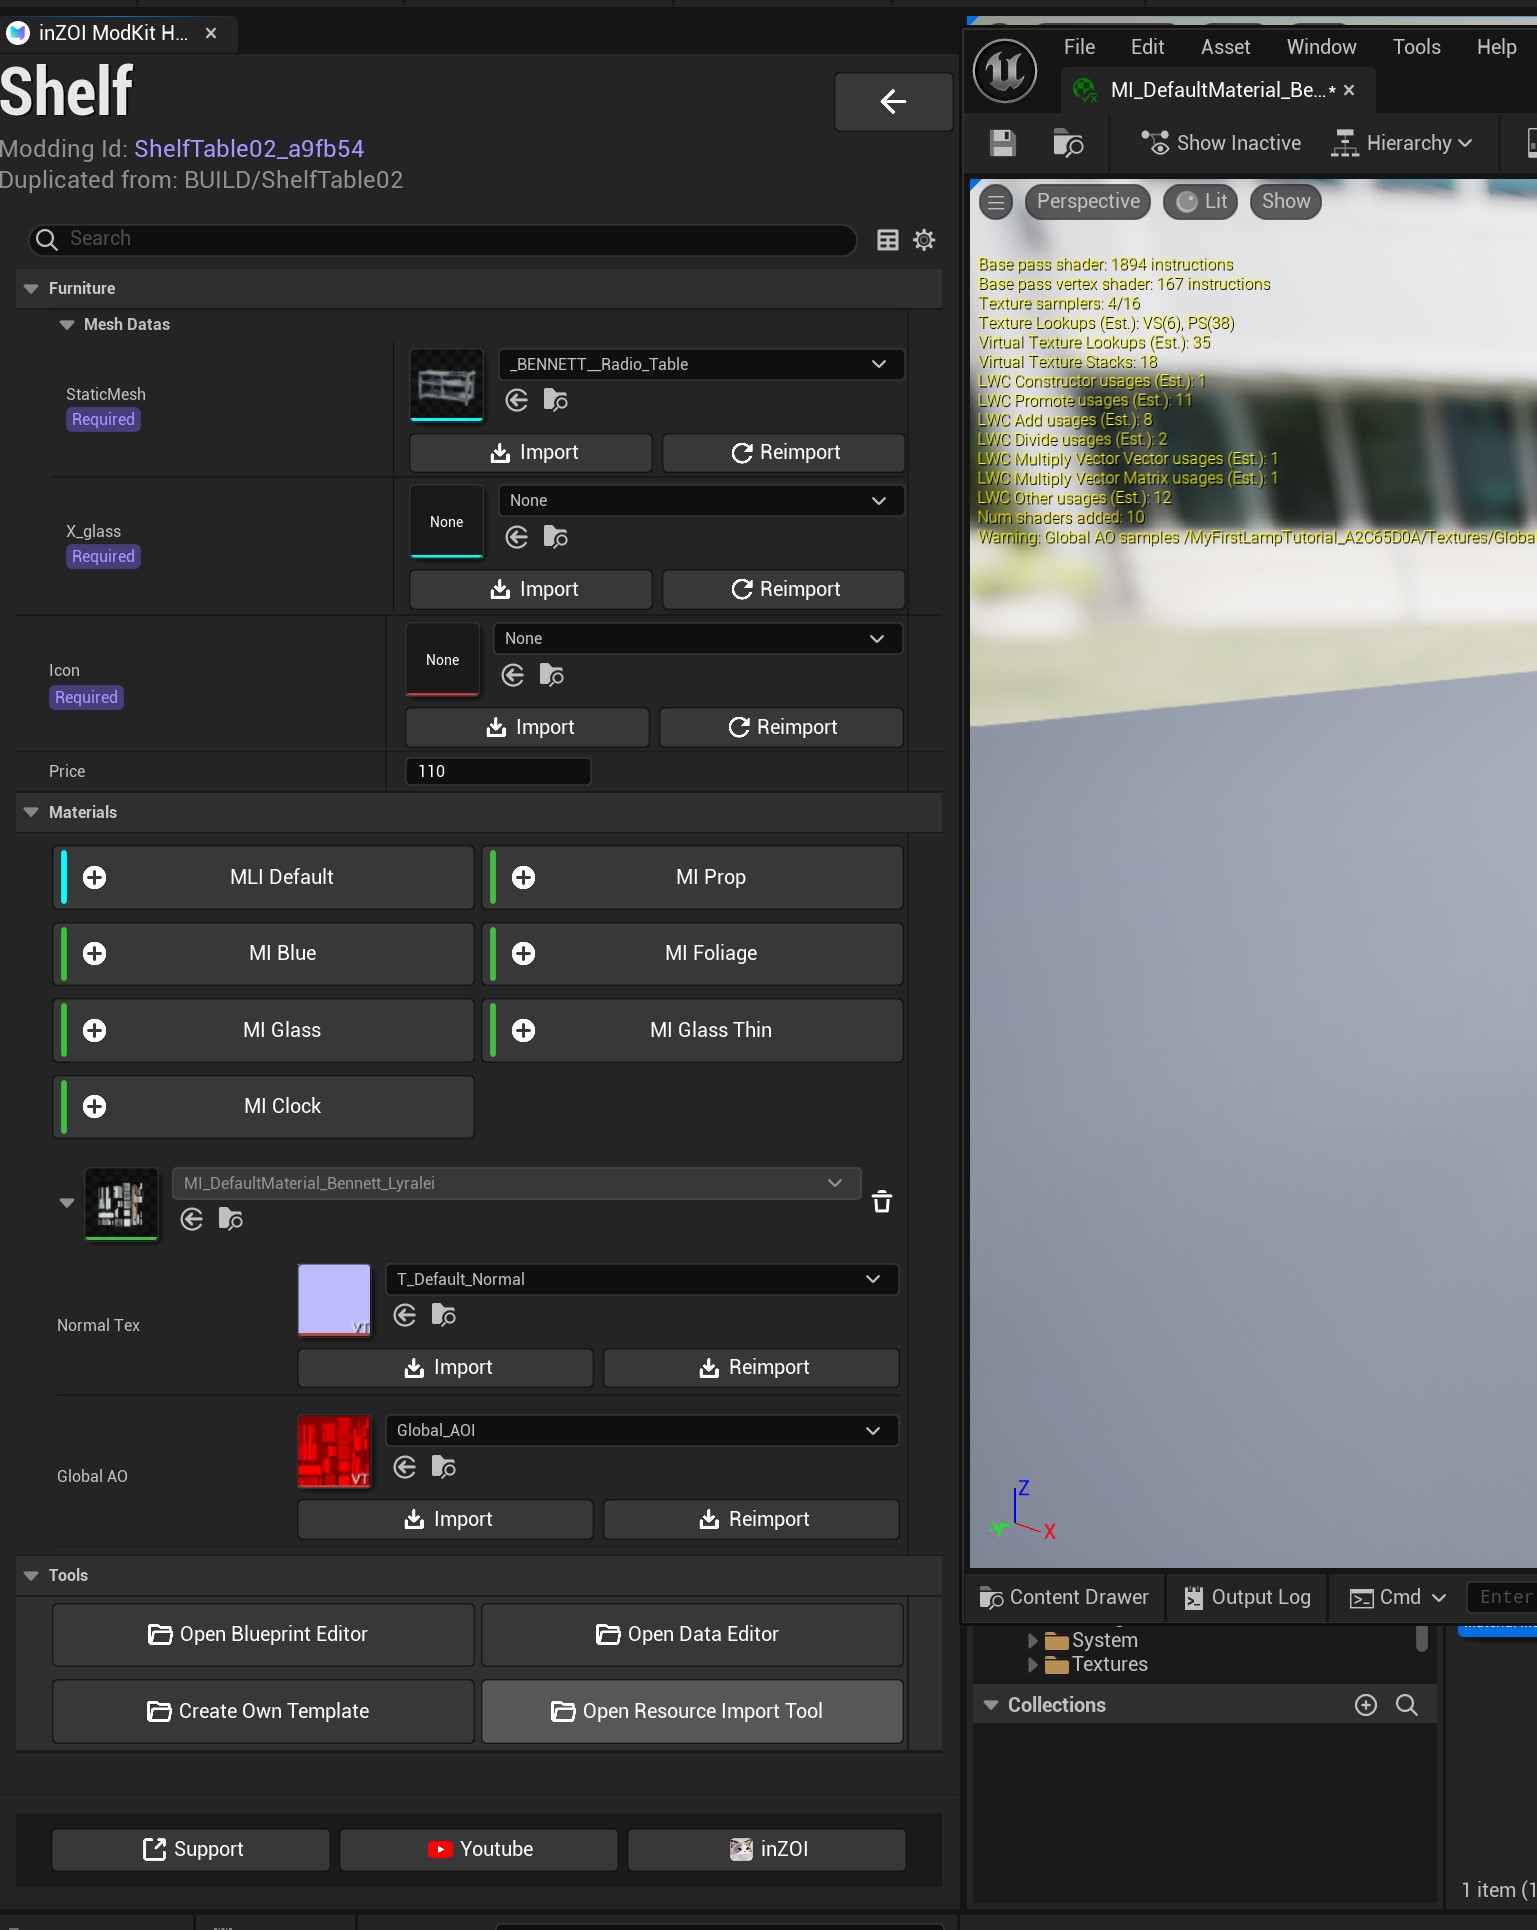Open the X_glass None dropdown
This screenshot has width=1537, height=1930.
[x=701, y=501]
